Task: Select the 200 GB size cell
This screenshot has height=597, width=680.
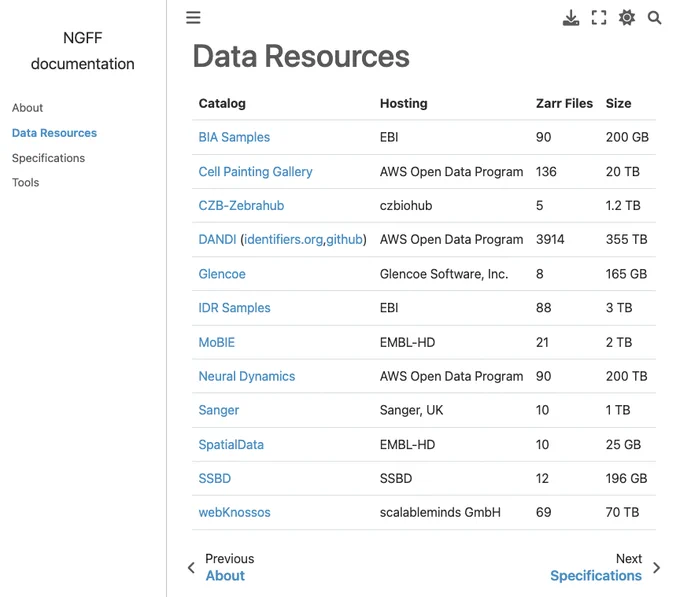Action: click(627, 137)
